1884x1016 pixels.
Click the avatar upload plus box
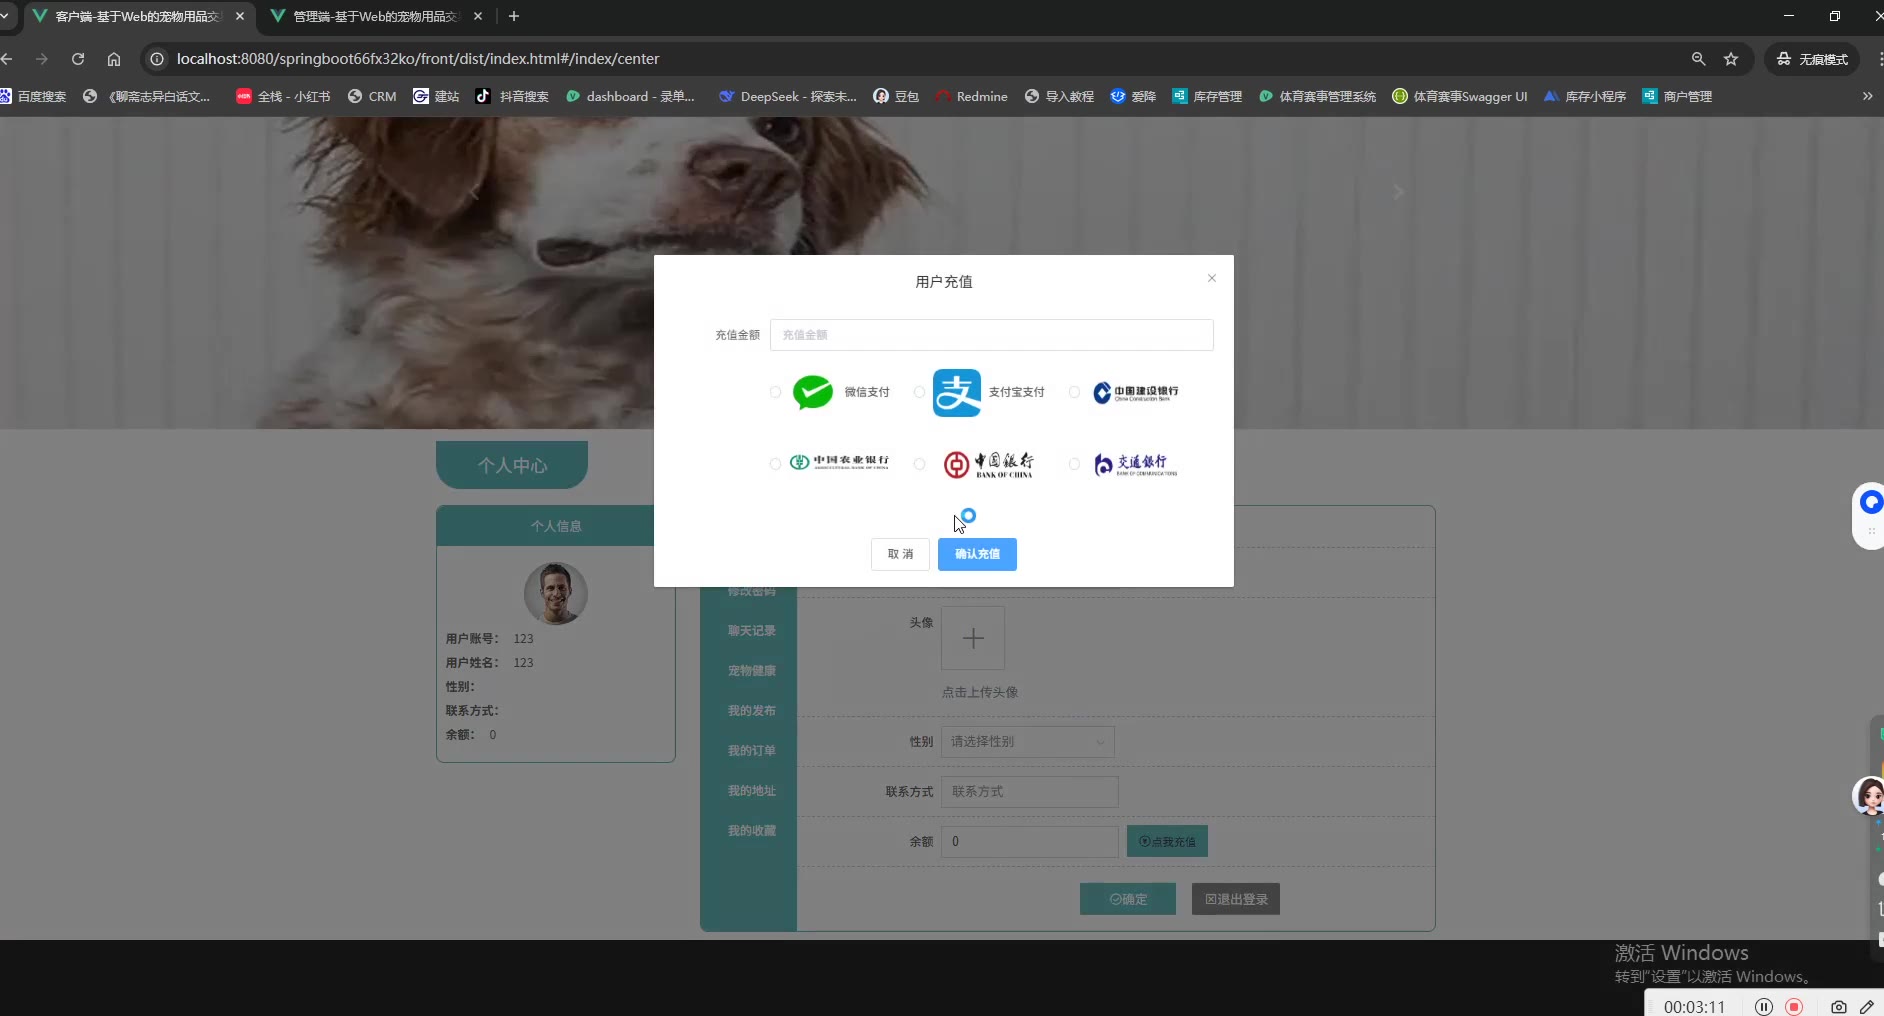point(973,638)
